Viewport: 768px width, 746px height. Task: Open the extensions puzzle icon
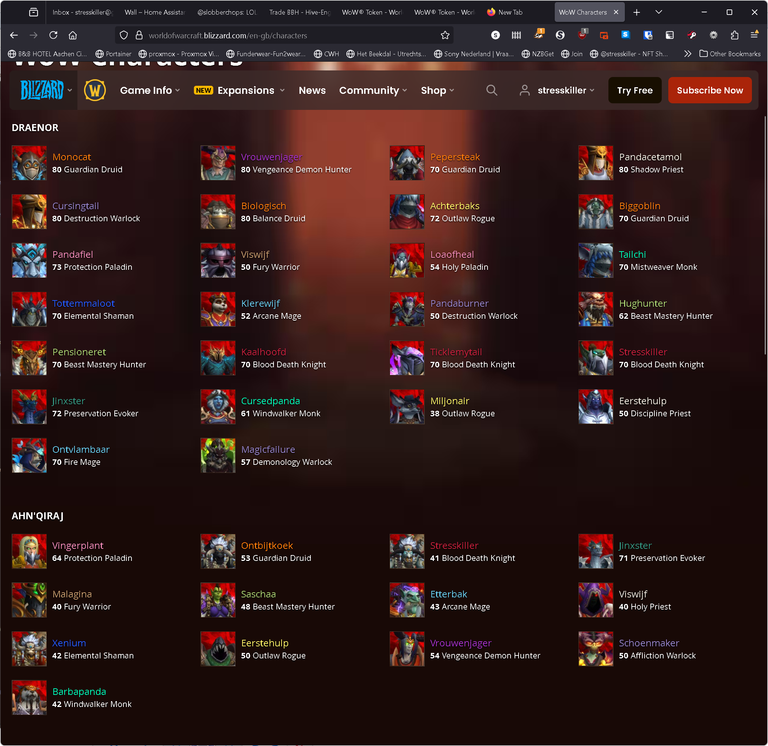point(734,35)
